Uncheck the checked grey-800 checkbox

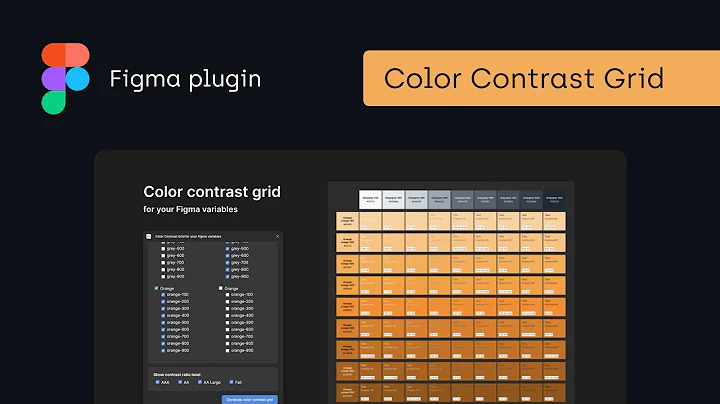[227, 269]
